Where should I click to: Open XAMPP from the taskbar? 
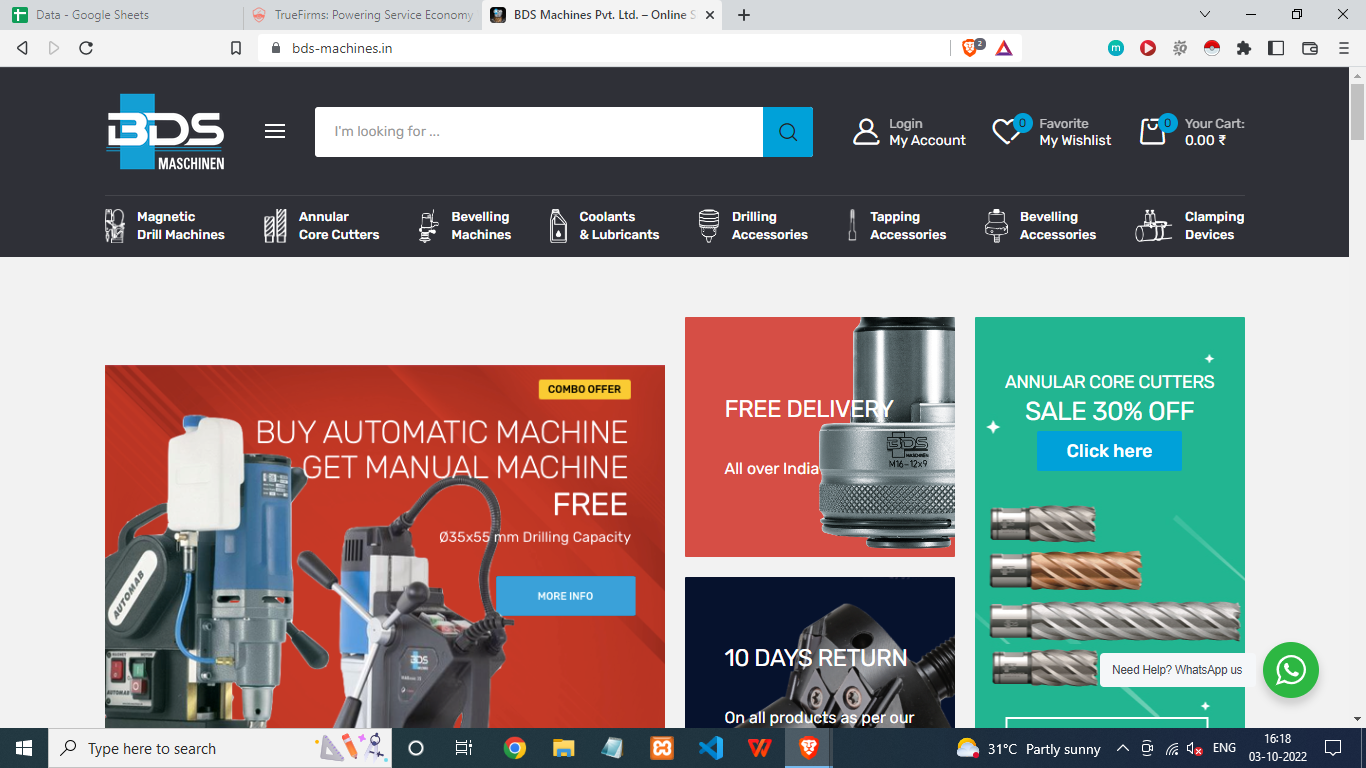[662, 748]
